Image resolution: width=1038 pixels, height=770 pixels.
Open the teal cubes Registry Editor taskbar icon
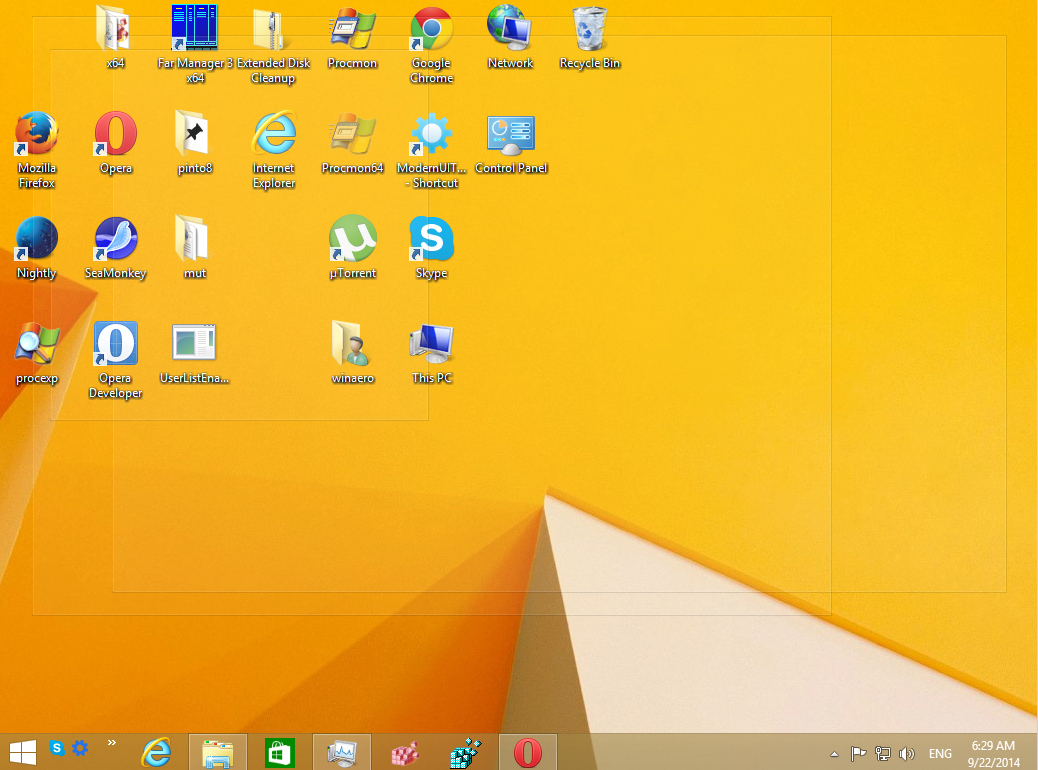(466, 752)
